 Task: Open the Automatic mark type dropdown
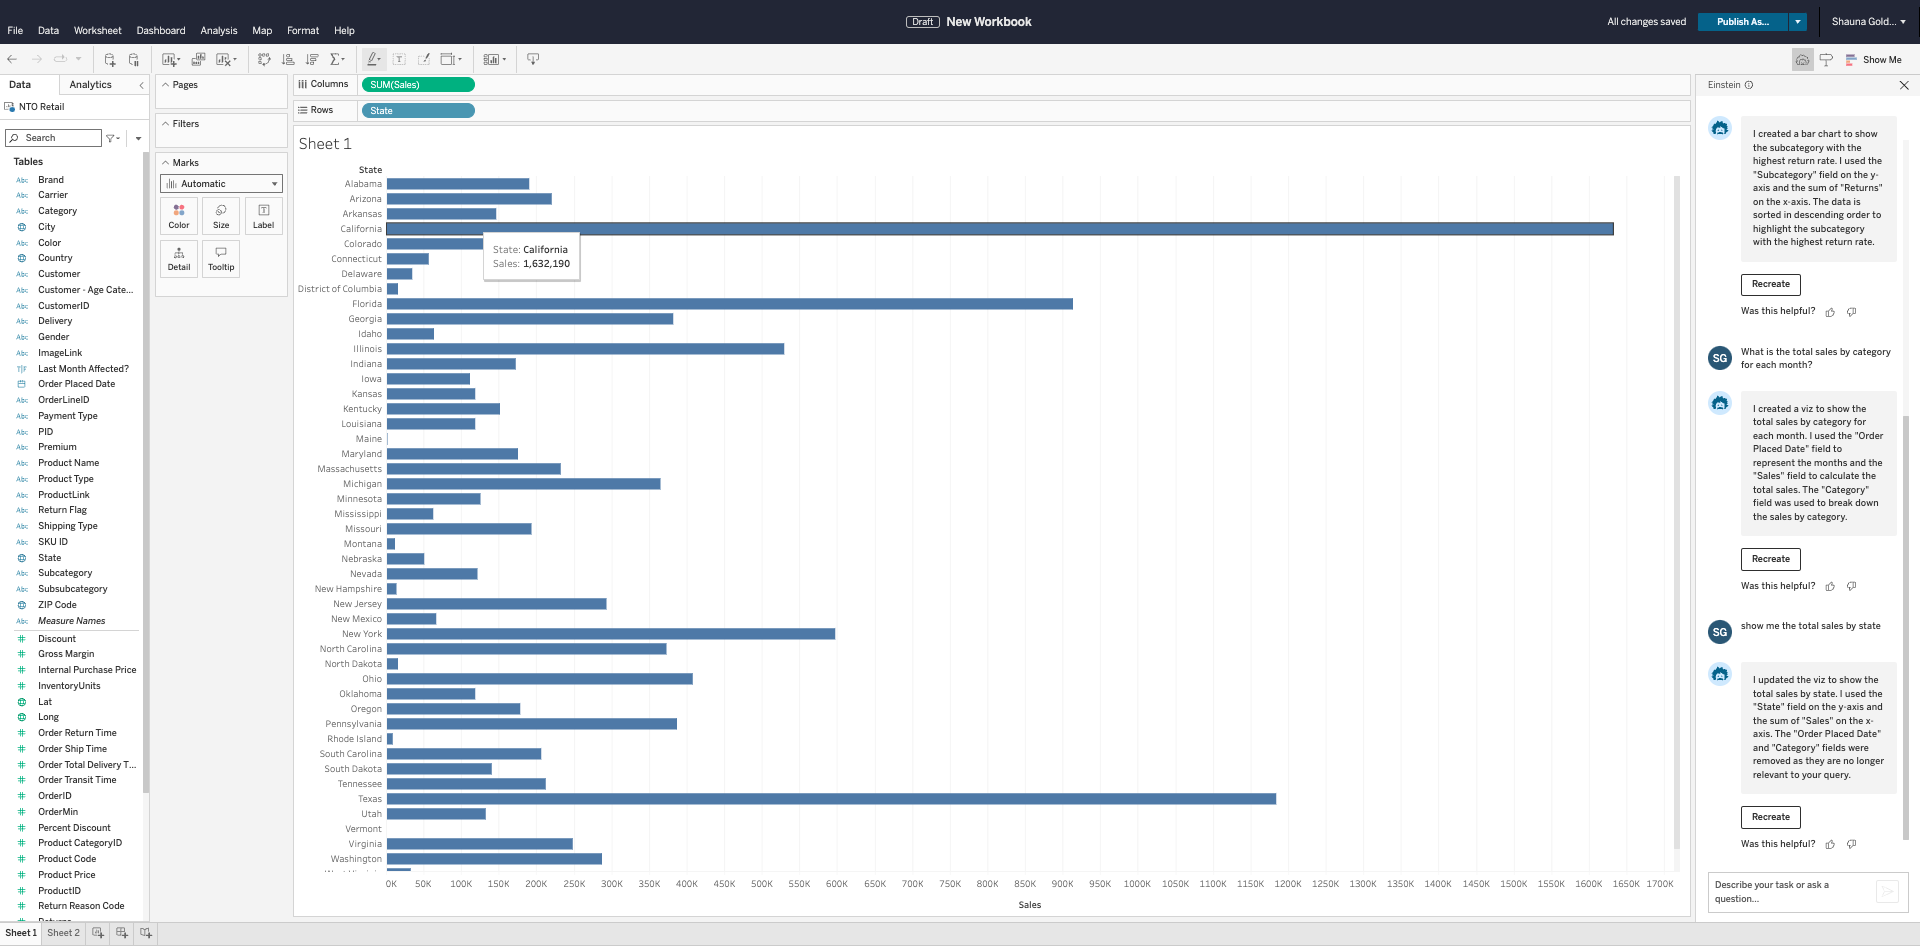click(221, 184)
